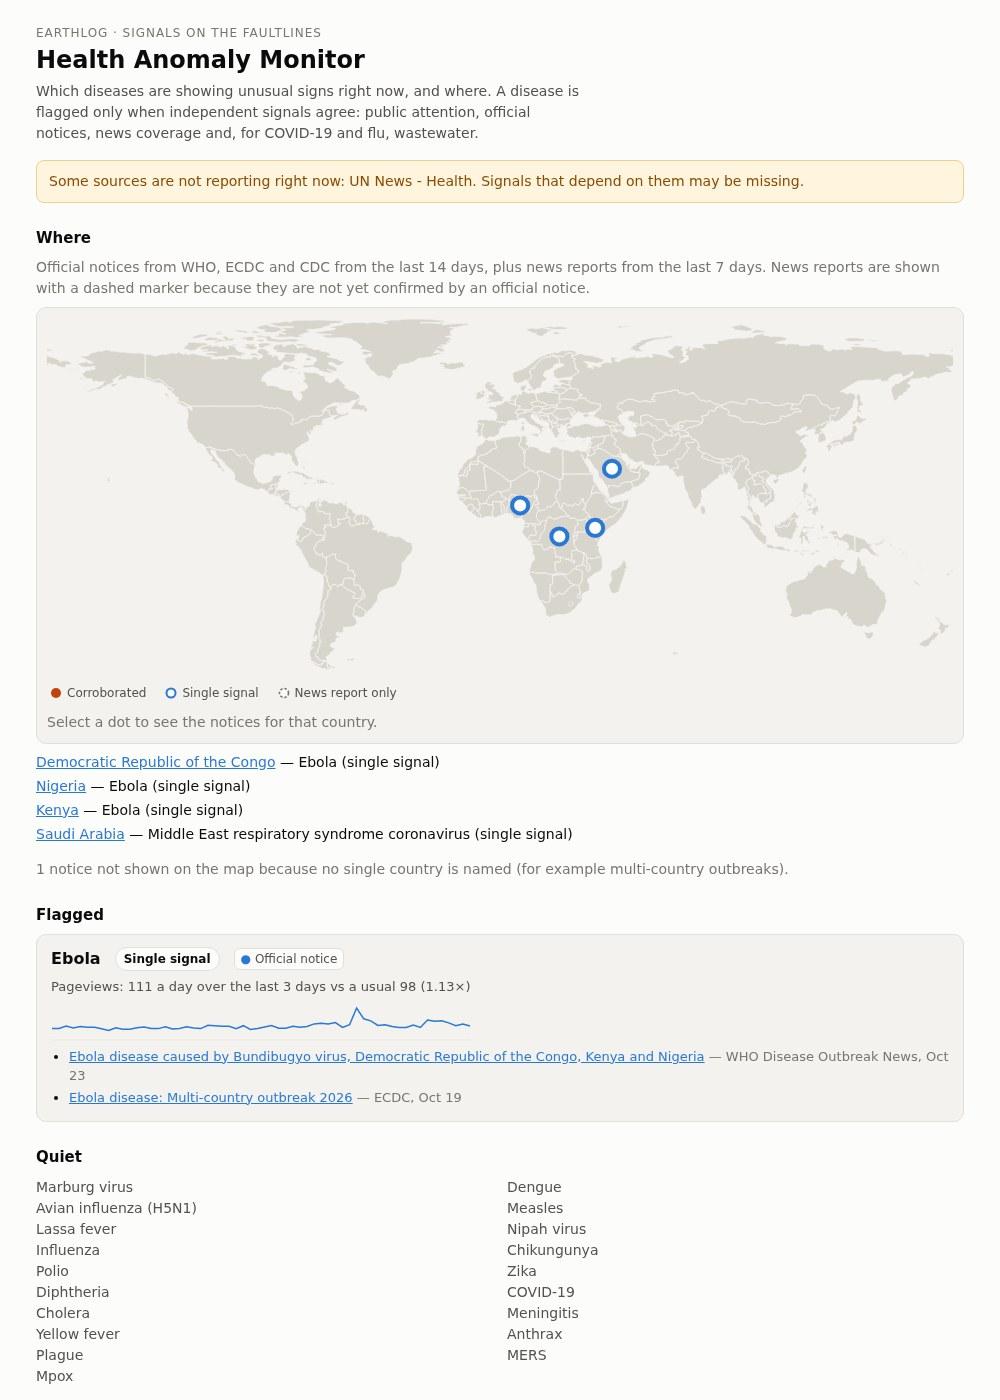Click the Flagged section heading
This screenshot has width=1000, height=1400.
coord(70,914)
